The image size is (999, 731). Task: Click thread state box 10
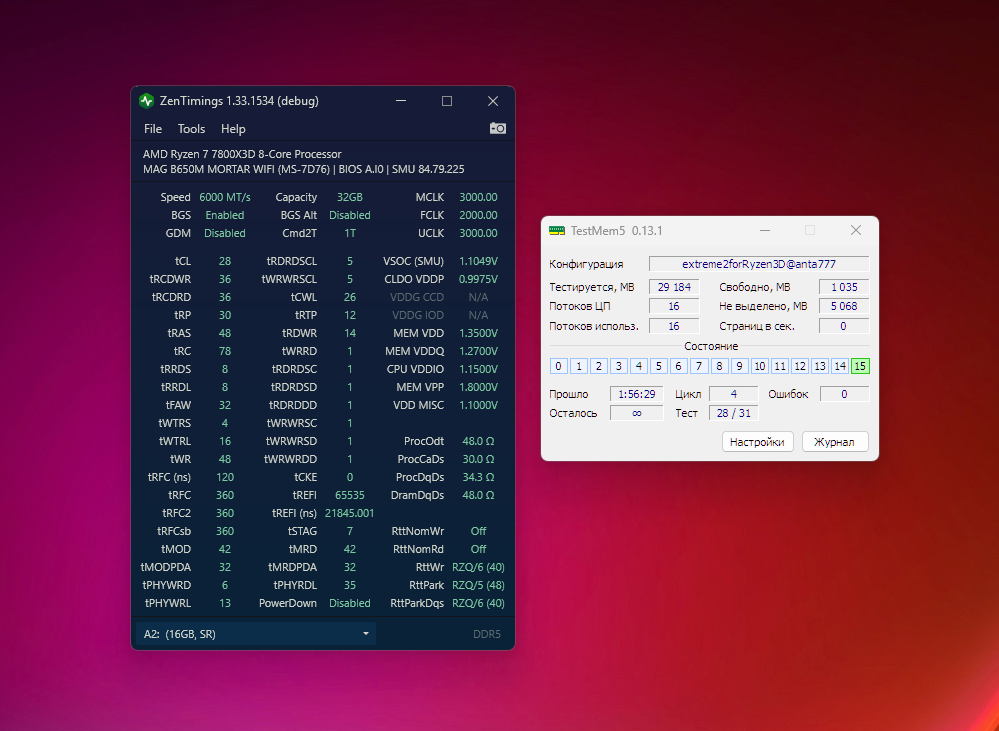tap(759, 366)
